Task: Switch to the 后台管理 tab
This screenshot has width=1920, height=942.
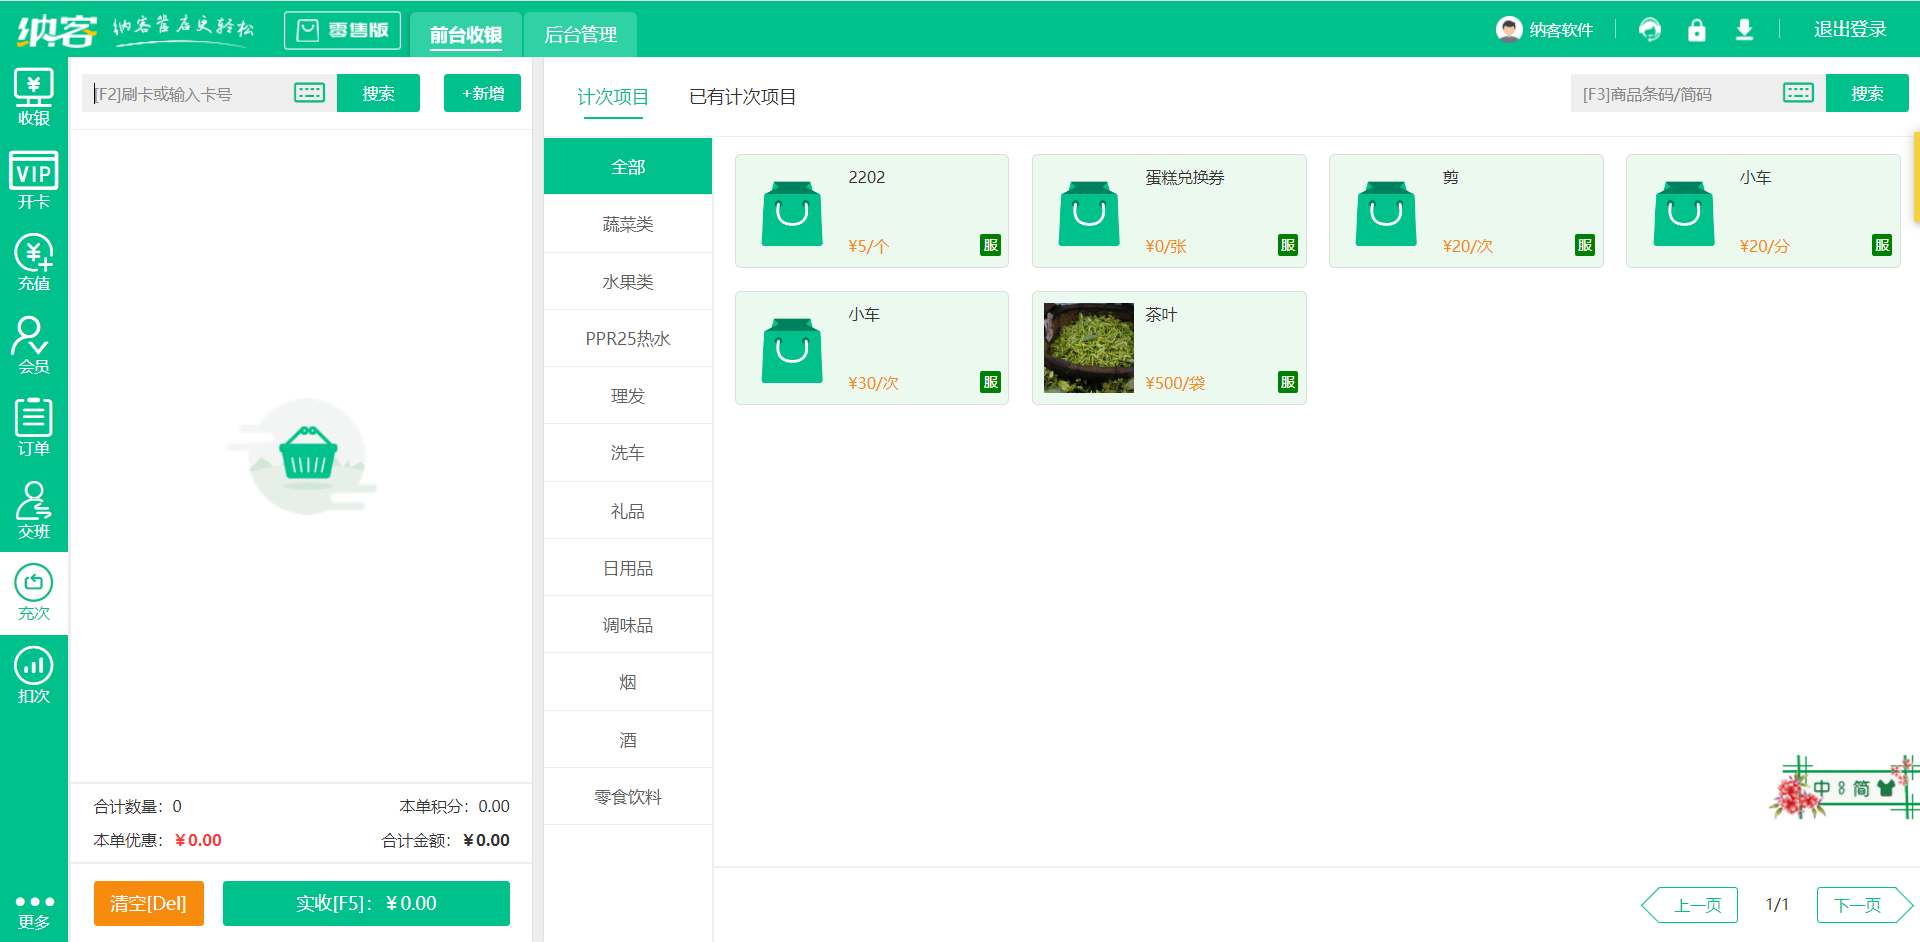Action: click(x=580, y=33)
